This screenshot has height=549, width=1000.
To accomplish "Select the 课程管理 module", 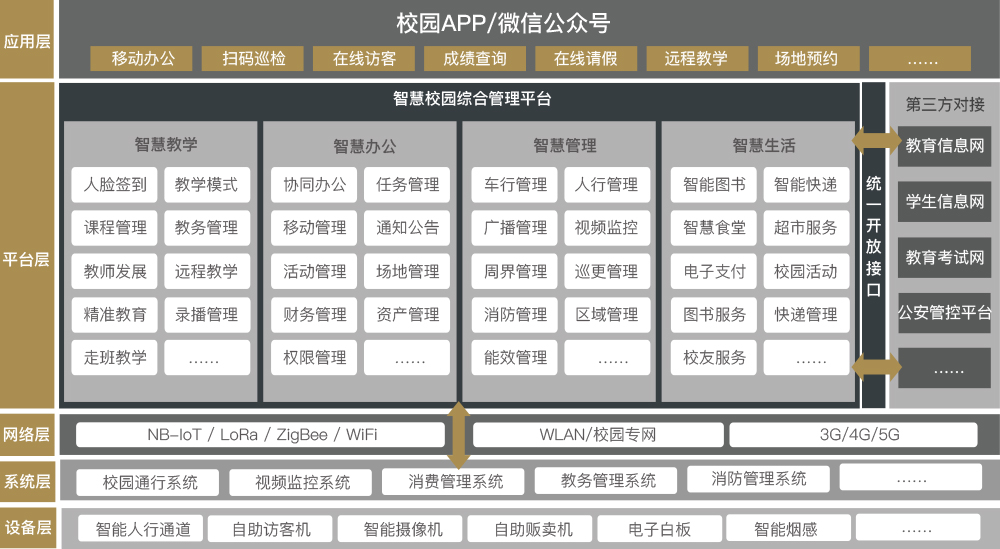I will pos(114,228).
